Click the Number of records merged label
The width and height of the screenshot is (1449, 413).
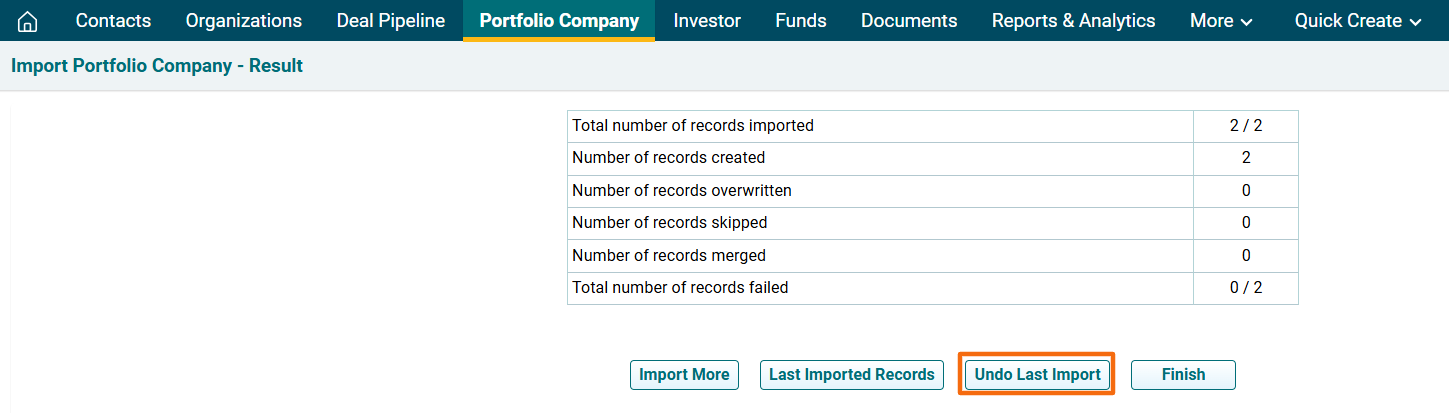(x=669, y=255)
